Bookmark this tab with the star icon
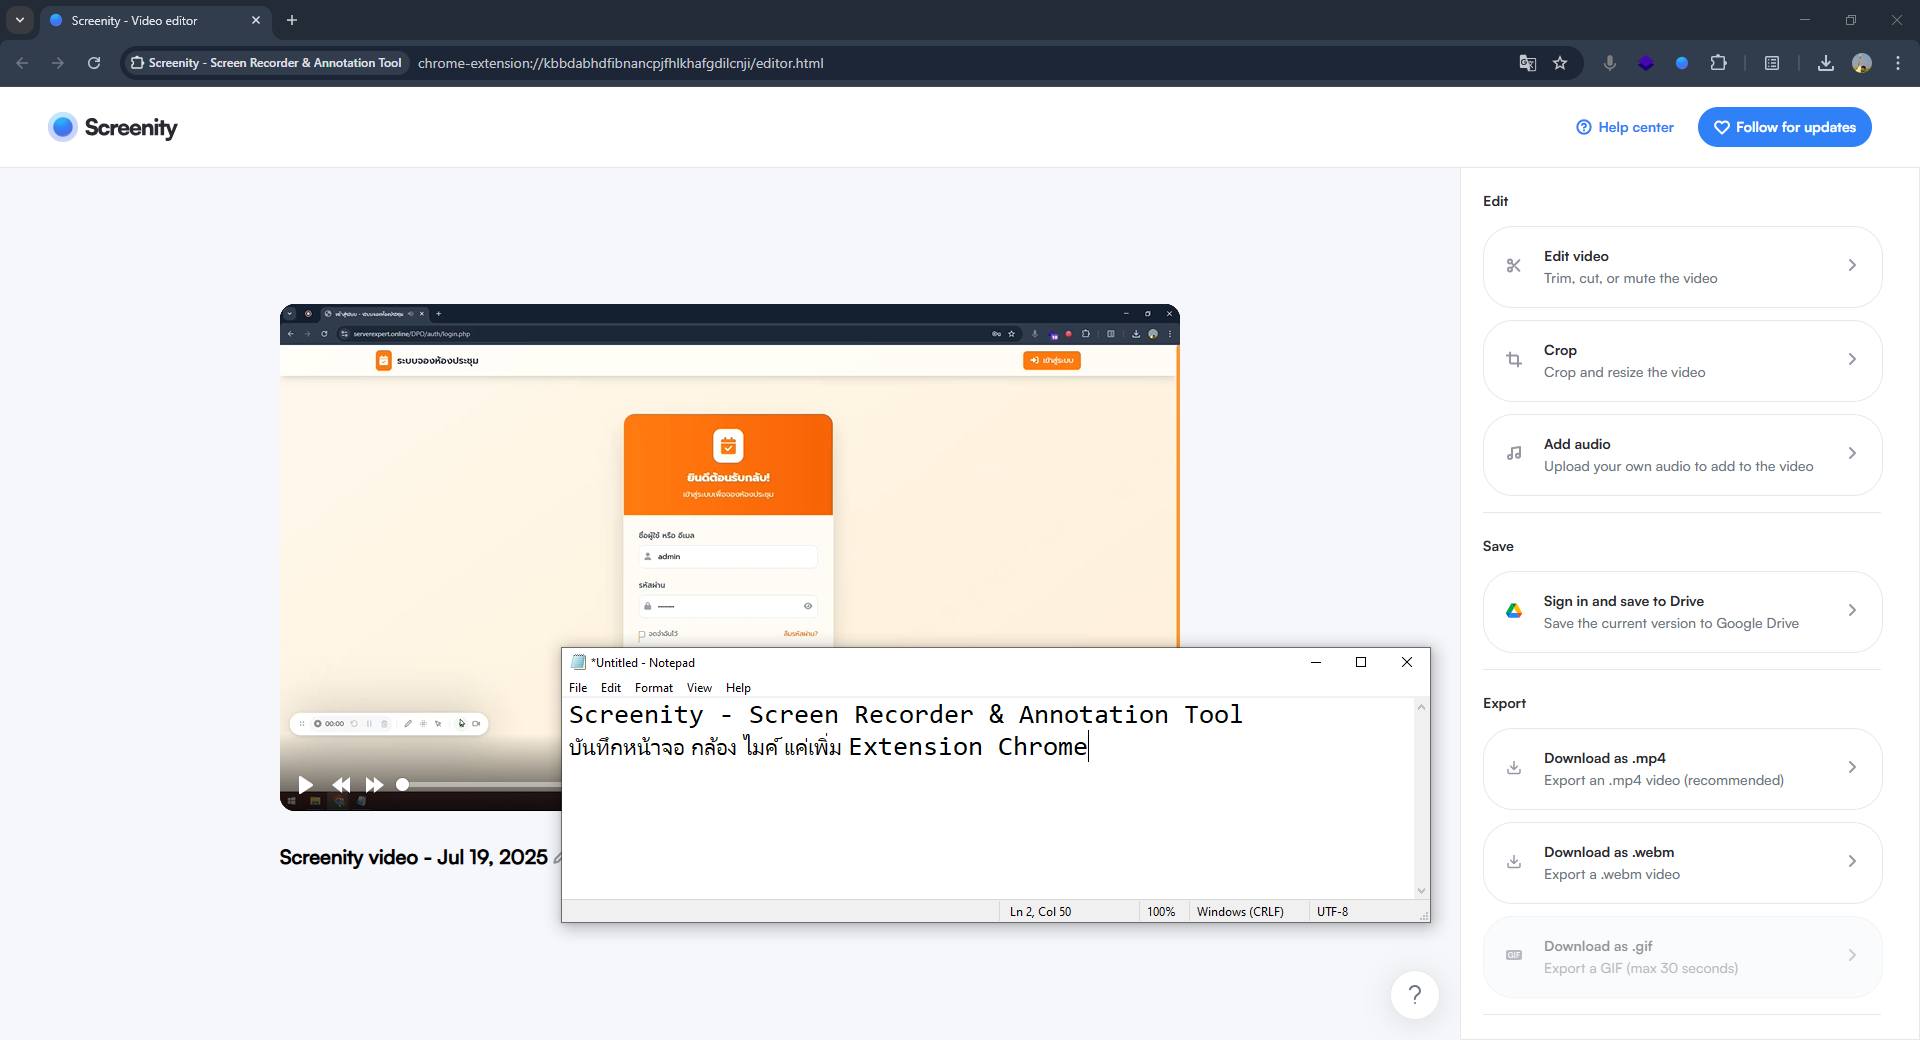1920x1040 pixels. [x=1560, y=63]
